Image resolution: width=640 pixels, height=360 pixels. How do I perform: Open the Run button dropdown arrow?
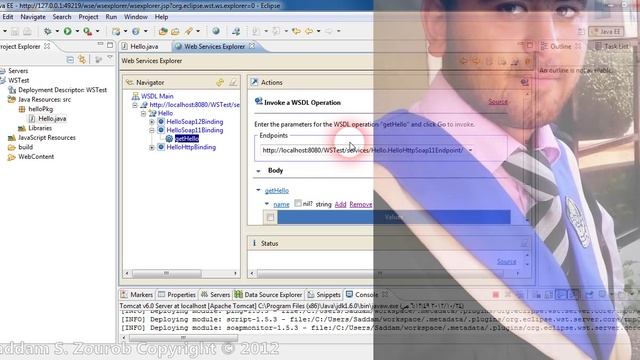[x=77, y=31]
